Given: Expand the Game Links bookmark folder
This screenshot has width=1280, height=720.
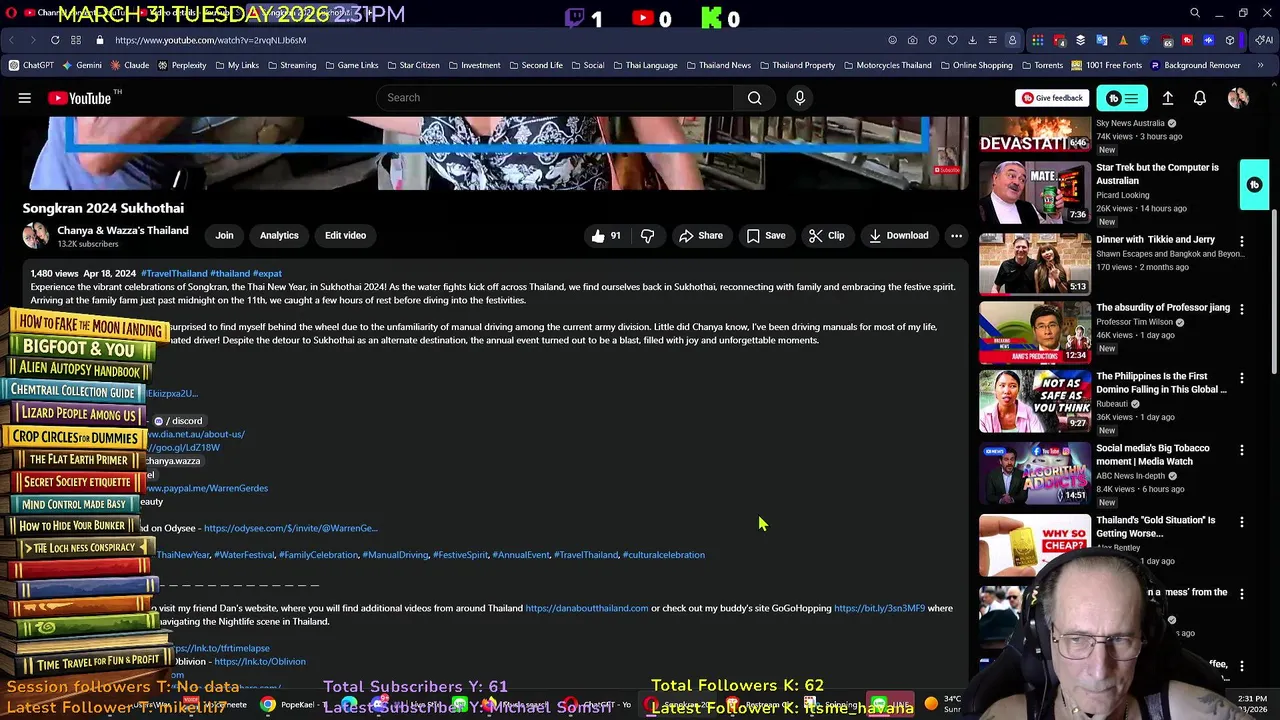Looking at the screenshot, I should [x=351, y=65].
